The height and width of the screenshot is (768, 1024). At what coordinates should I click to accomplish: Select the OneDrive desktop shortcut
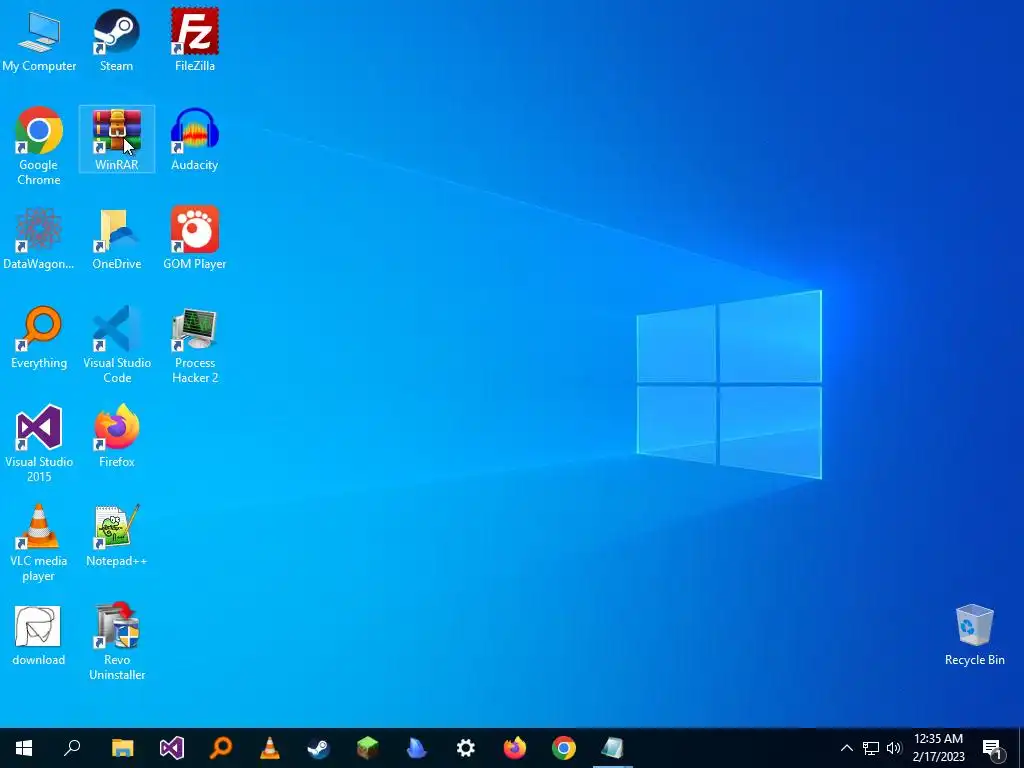pos(116,238)
